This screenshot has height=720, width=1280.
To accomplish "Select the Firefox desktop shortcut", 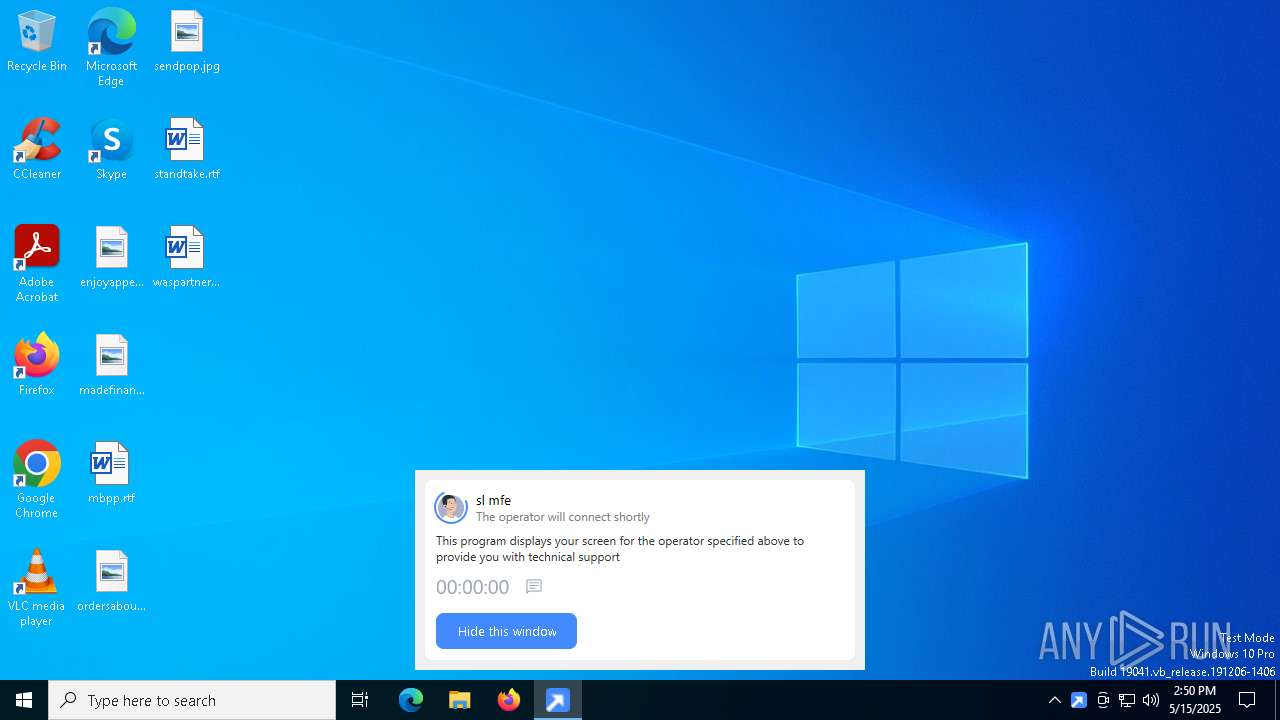I will tap(37, 366).
